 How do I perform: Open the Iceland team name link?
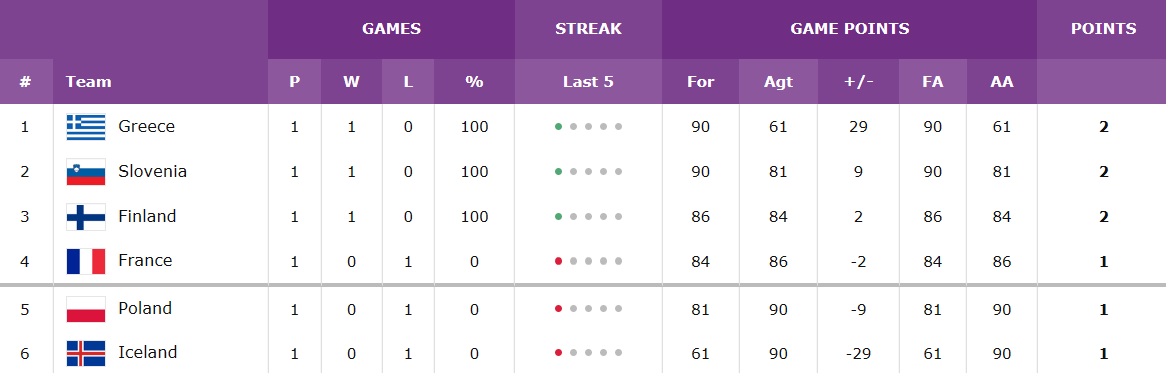147,352
